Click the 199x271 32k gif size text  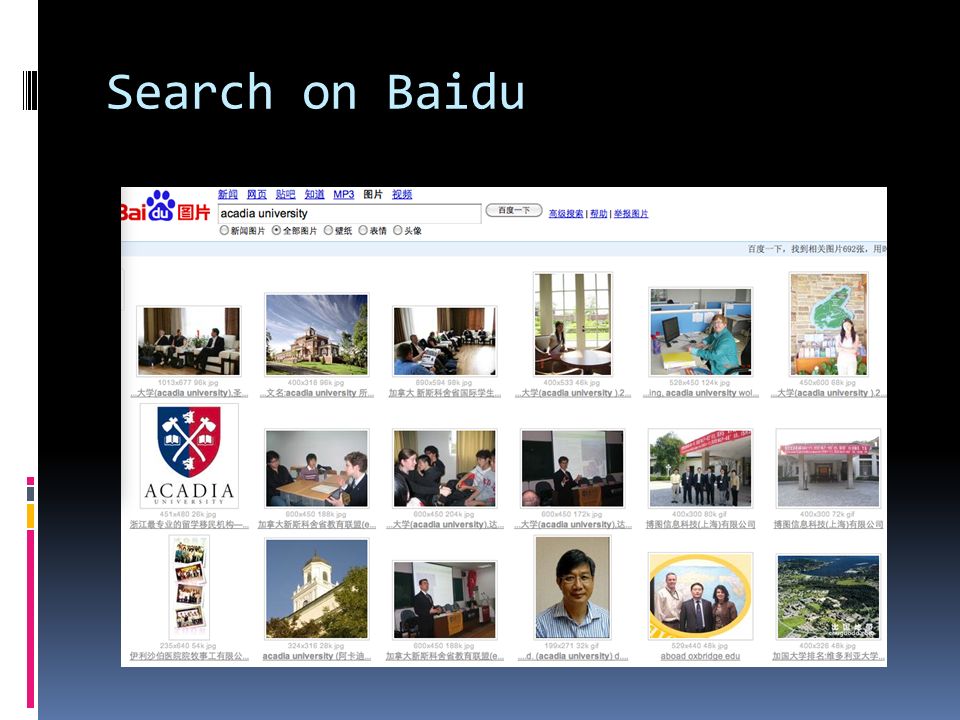pos(572,646)
